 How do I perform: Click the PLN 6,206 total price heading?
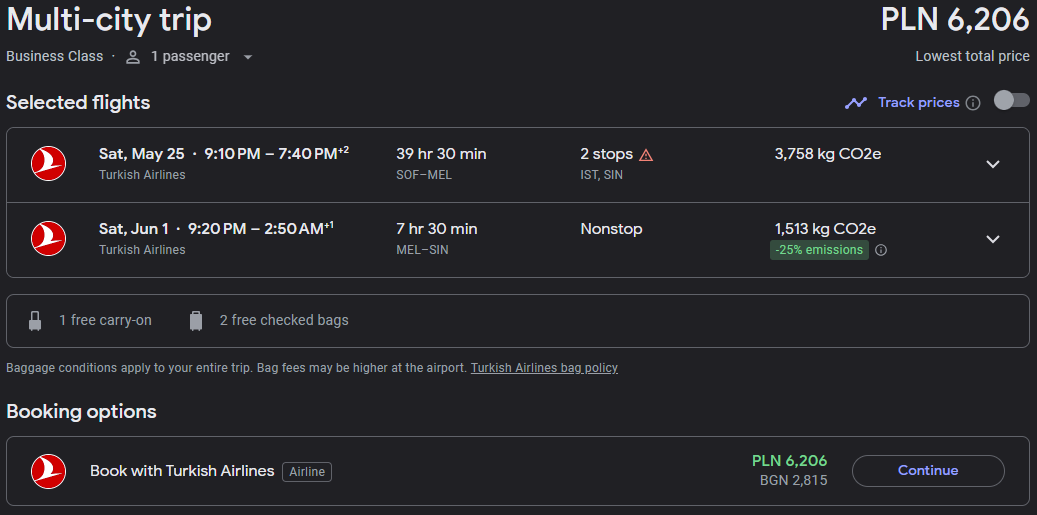point(955,20)
